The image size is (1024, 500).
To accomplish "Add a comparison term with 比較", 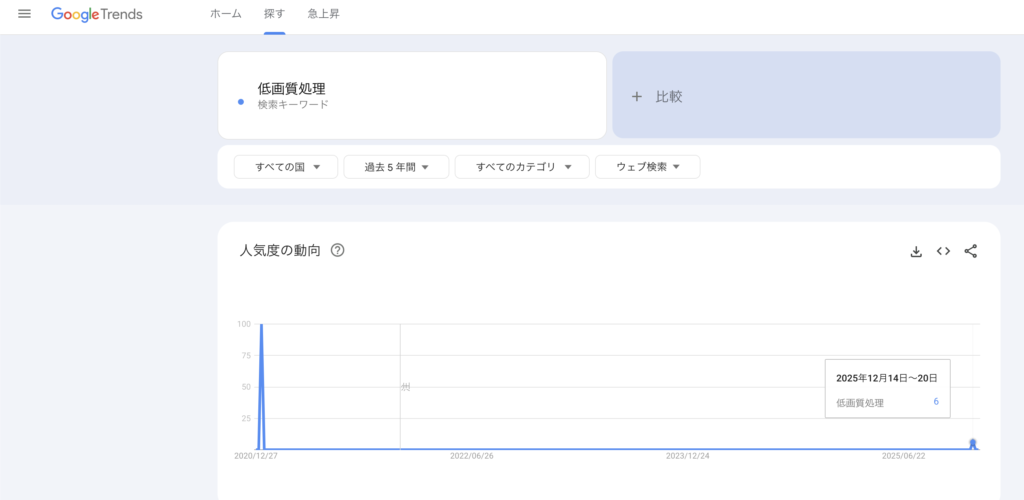I will pyautogui.click(x=805, y=96).
